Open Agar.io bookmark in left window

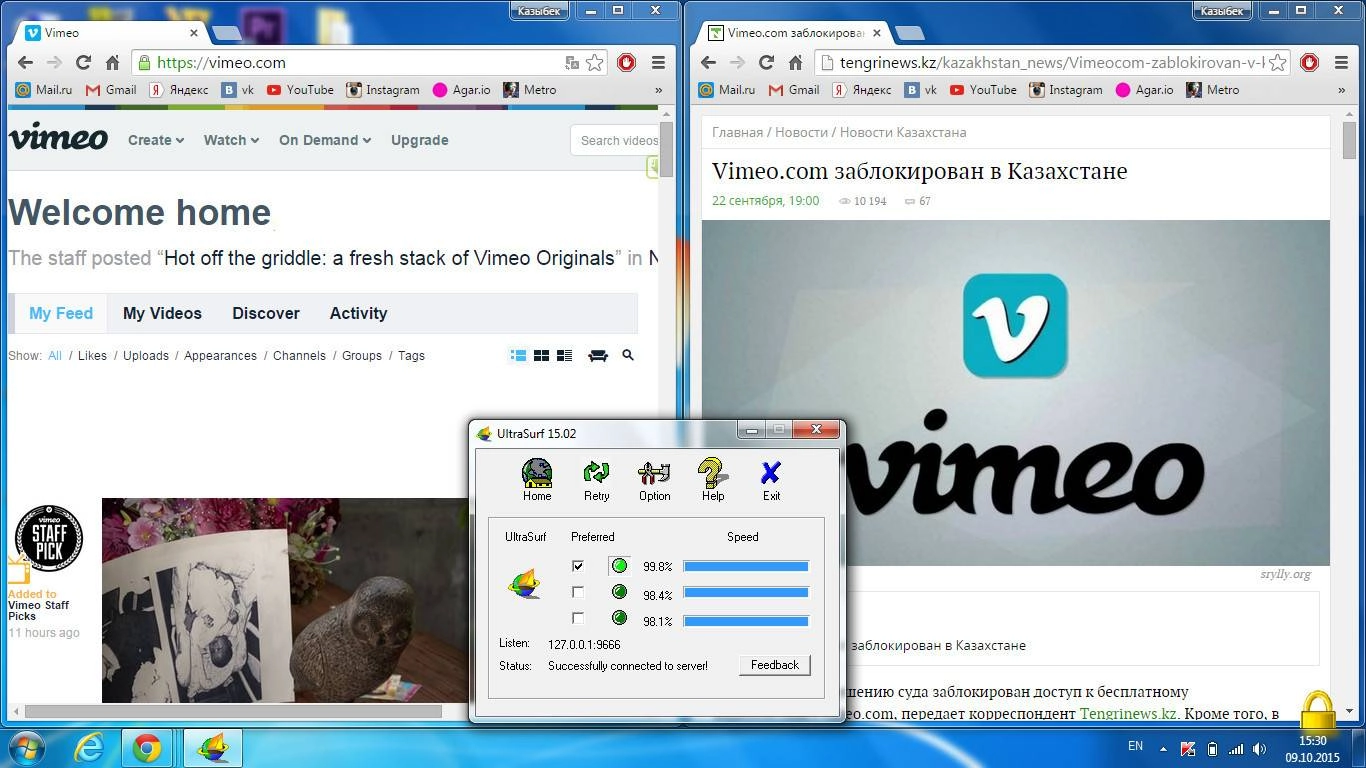click(x=461, y=90)
